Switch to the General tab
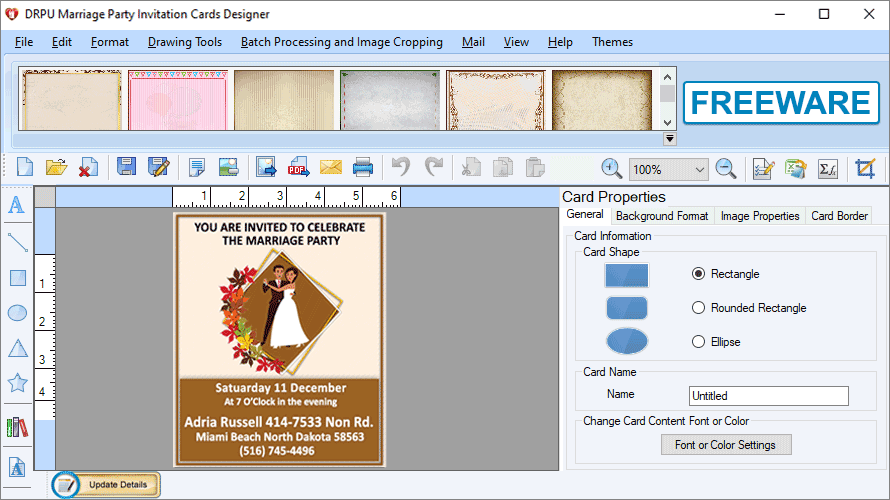Image resolution: width=890 pixels, height=500 pixels. [585, 215]
